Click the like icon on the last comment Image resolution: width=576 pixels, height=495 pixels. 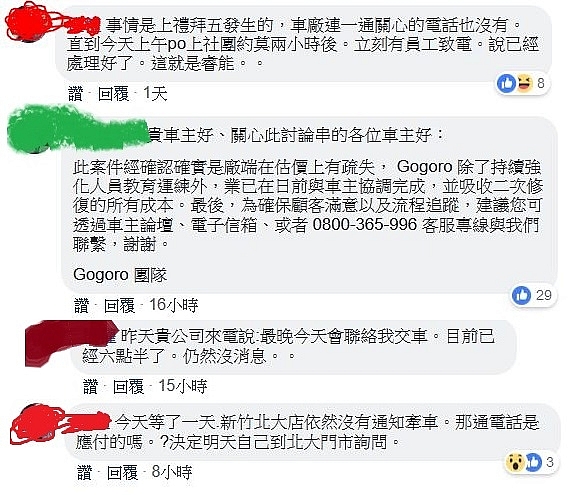pos(533,462)
